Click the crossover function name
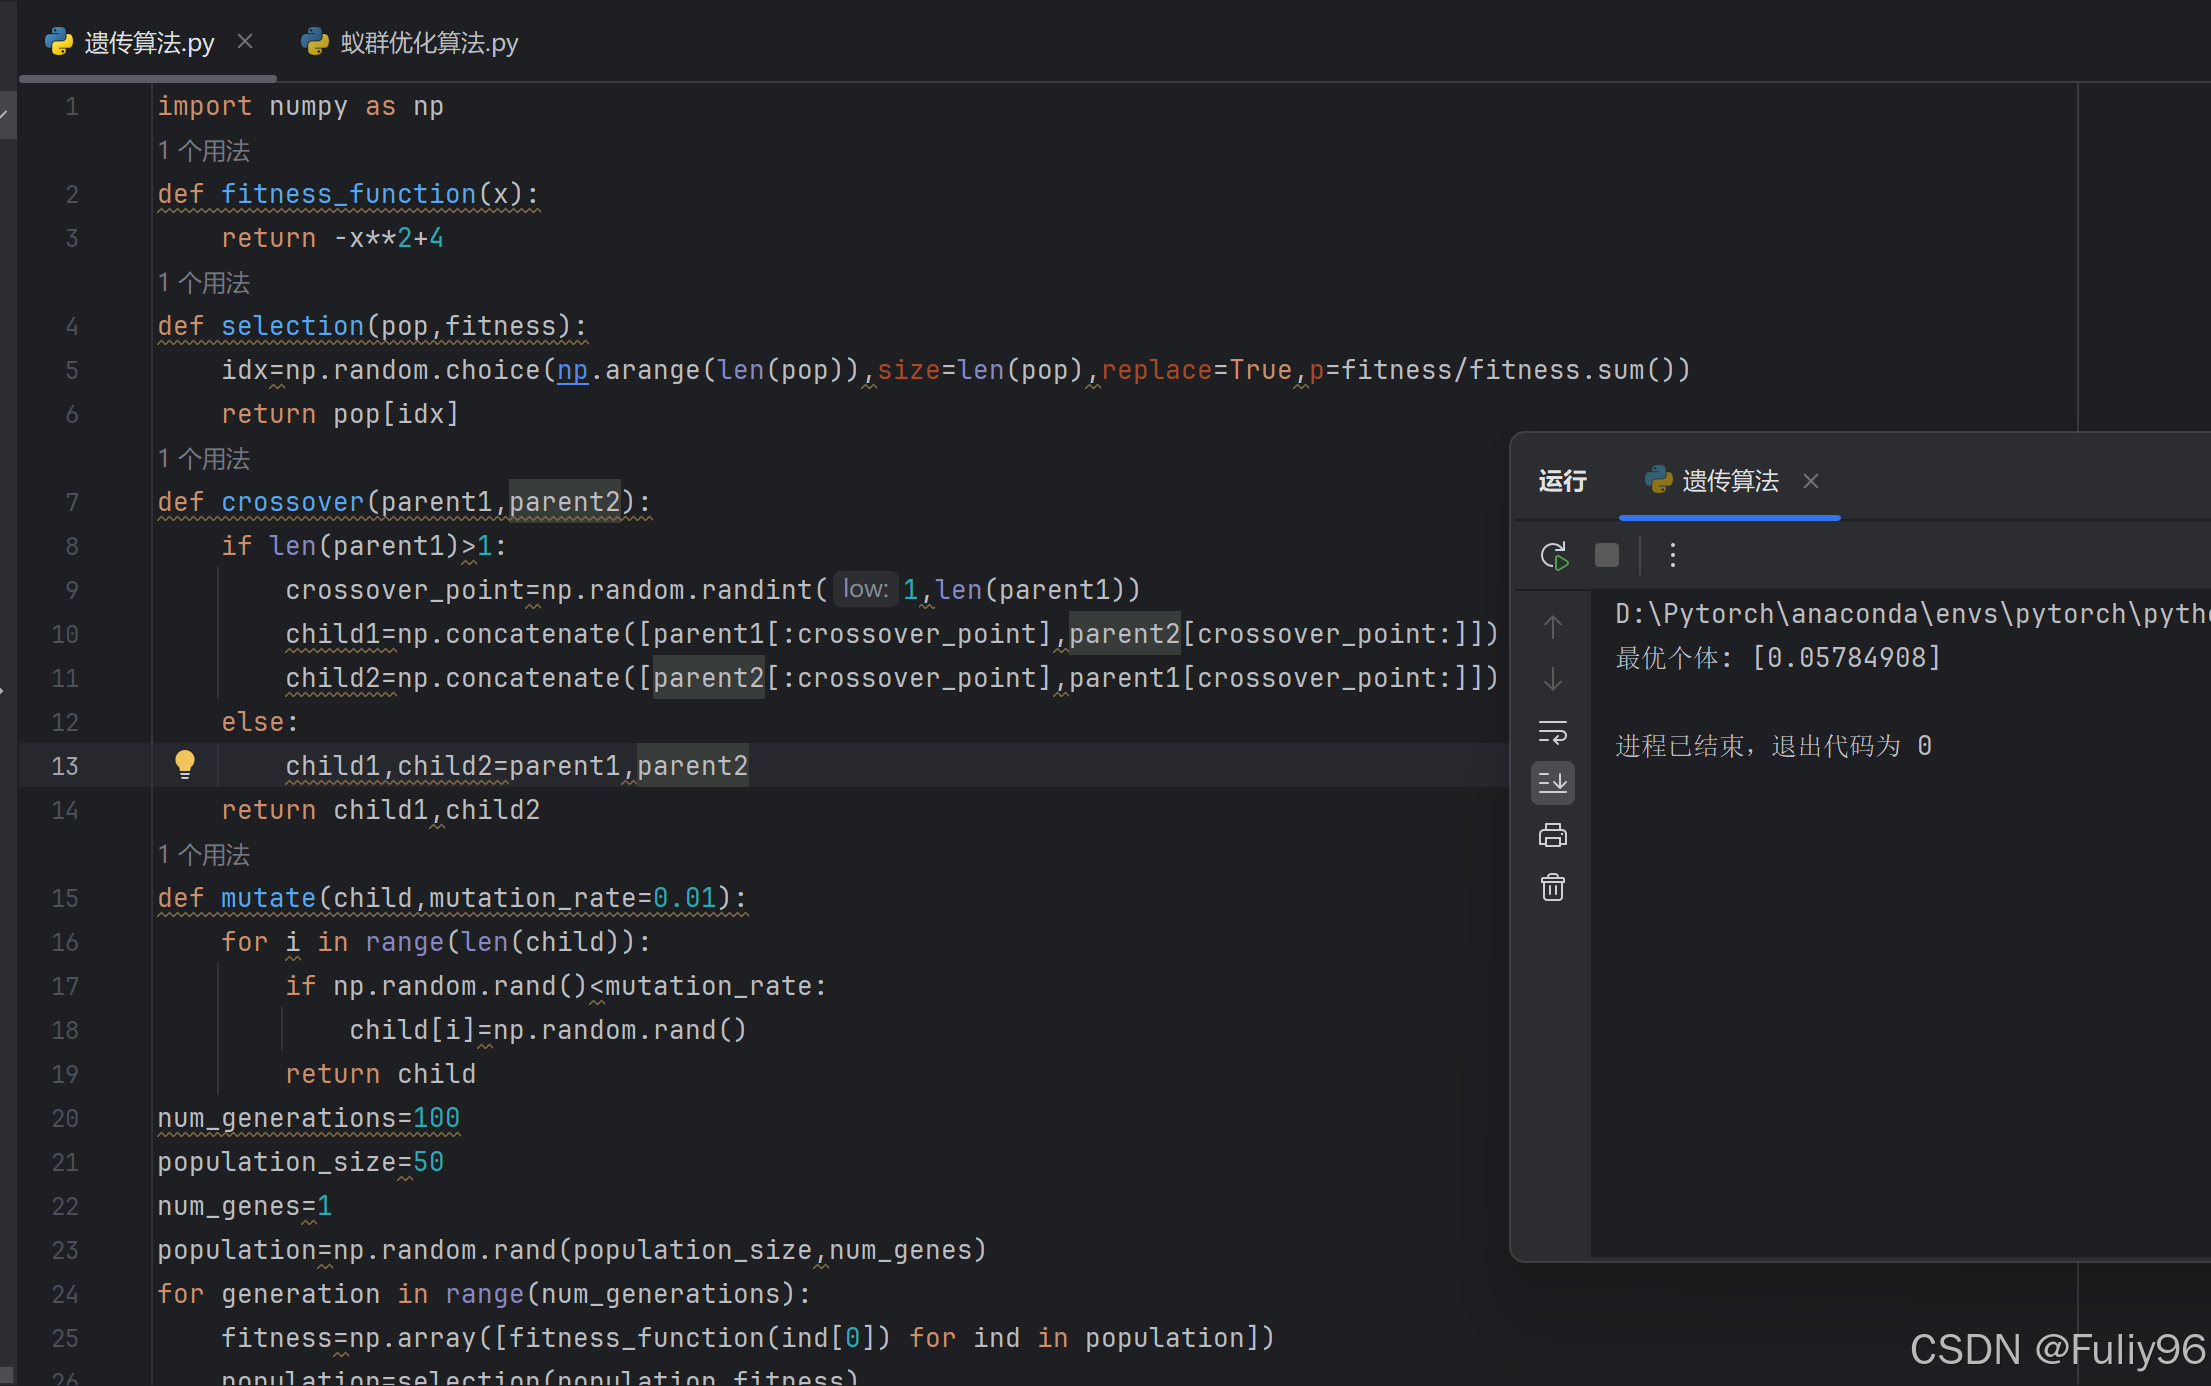 click(x=292, y=502)
